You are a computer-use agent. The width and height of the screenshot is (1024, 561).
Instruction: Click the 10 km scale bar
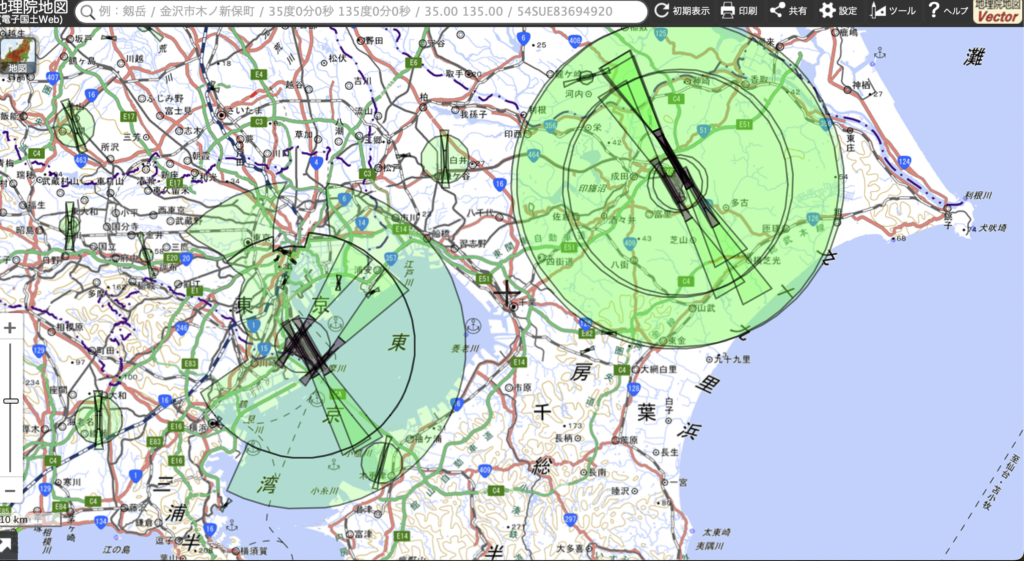[30, 520]
